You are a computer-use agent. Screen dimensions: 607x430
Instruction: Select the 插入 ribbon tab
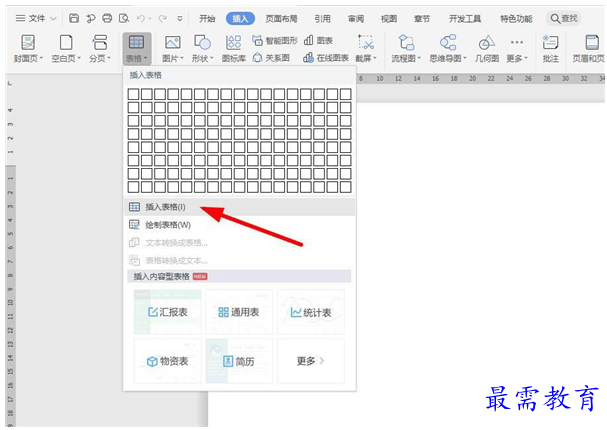point(240,19)
